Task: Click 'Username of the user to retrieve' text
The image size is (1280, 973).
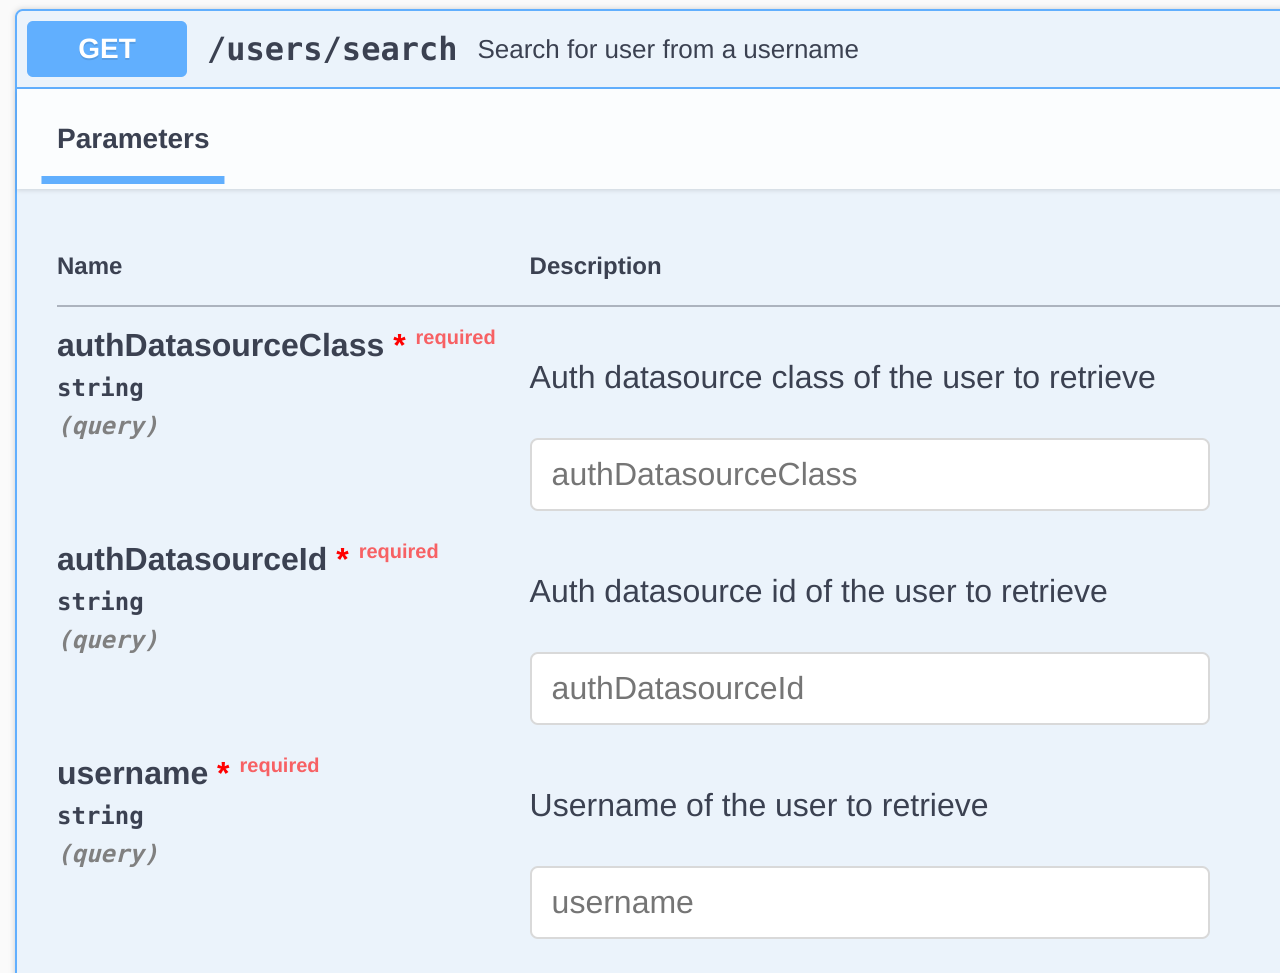Action: [x=758, y=805]
